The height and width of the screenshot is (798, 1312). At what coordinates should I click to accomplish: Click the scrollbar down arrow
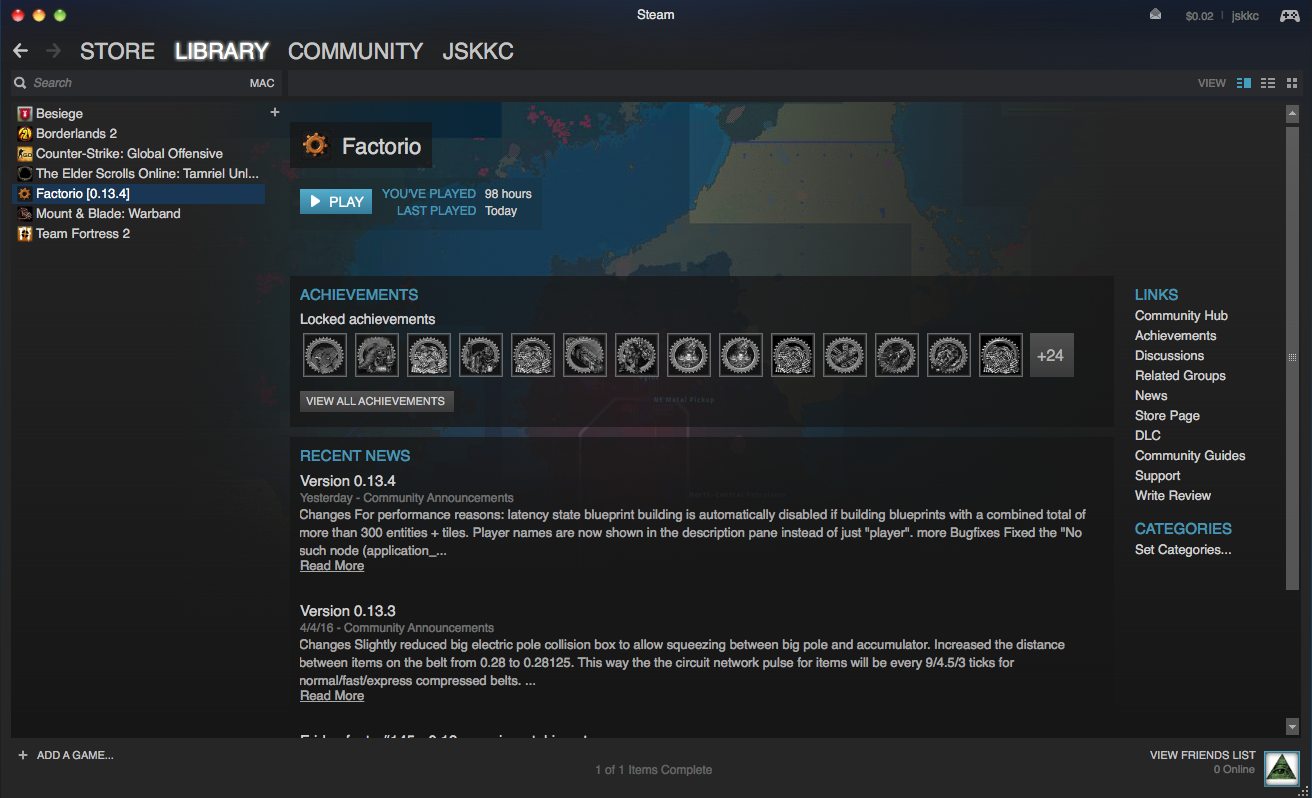tap(1292, 727)
